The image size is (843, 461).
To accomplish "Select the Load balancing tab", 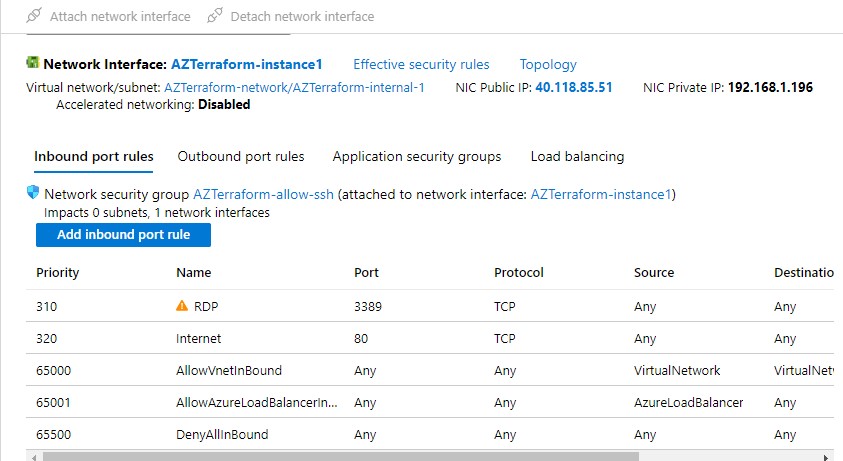I will pos(577,157).
